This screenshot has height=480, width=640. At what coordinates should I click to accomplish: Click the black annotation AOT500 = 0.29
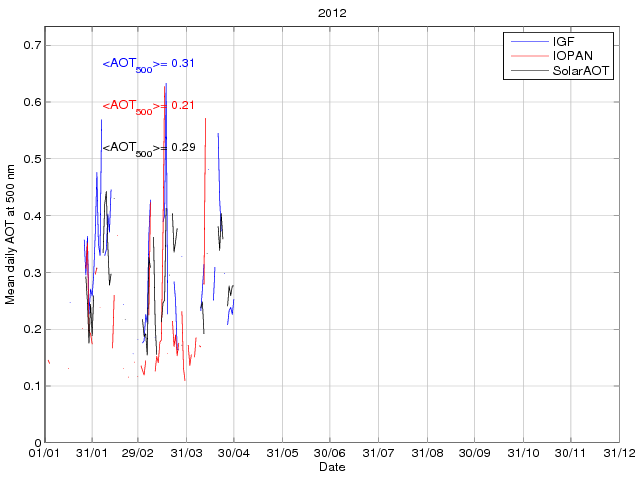149,148
